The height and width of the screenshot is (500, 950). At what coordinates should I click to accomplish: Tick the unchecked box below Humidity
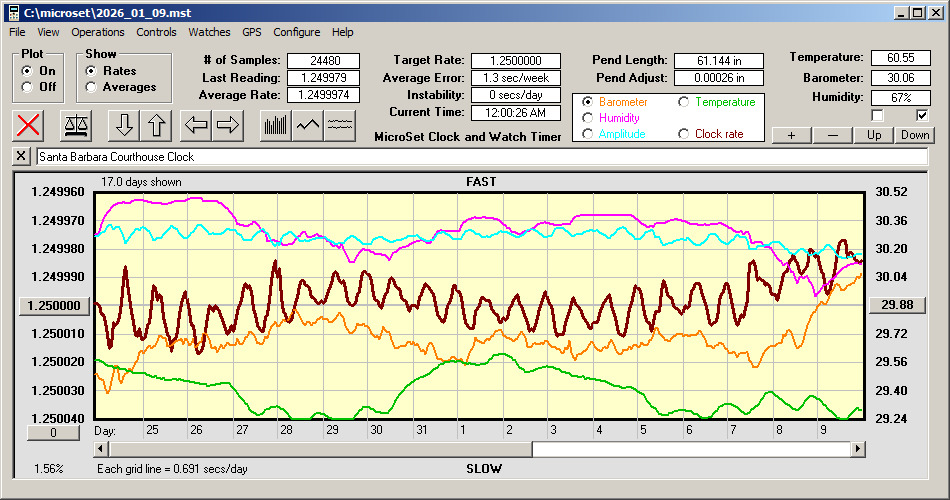(x=878, y=116)
